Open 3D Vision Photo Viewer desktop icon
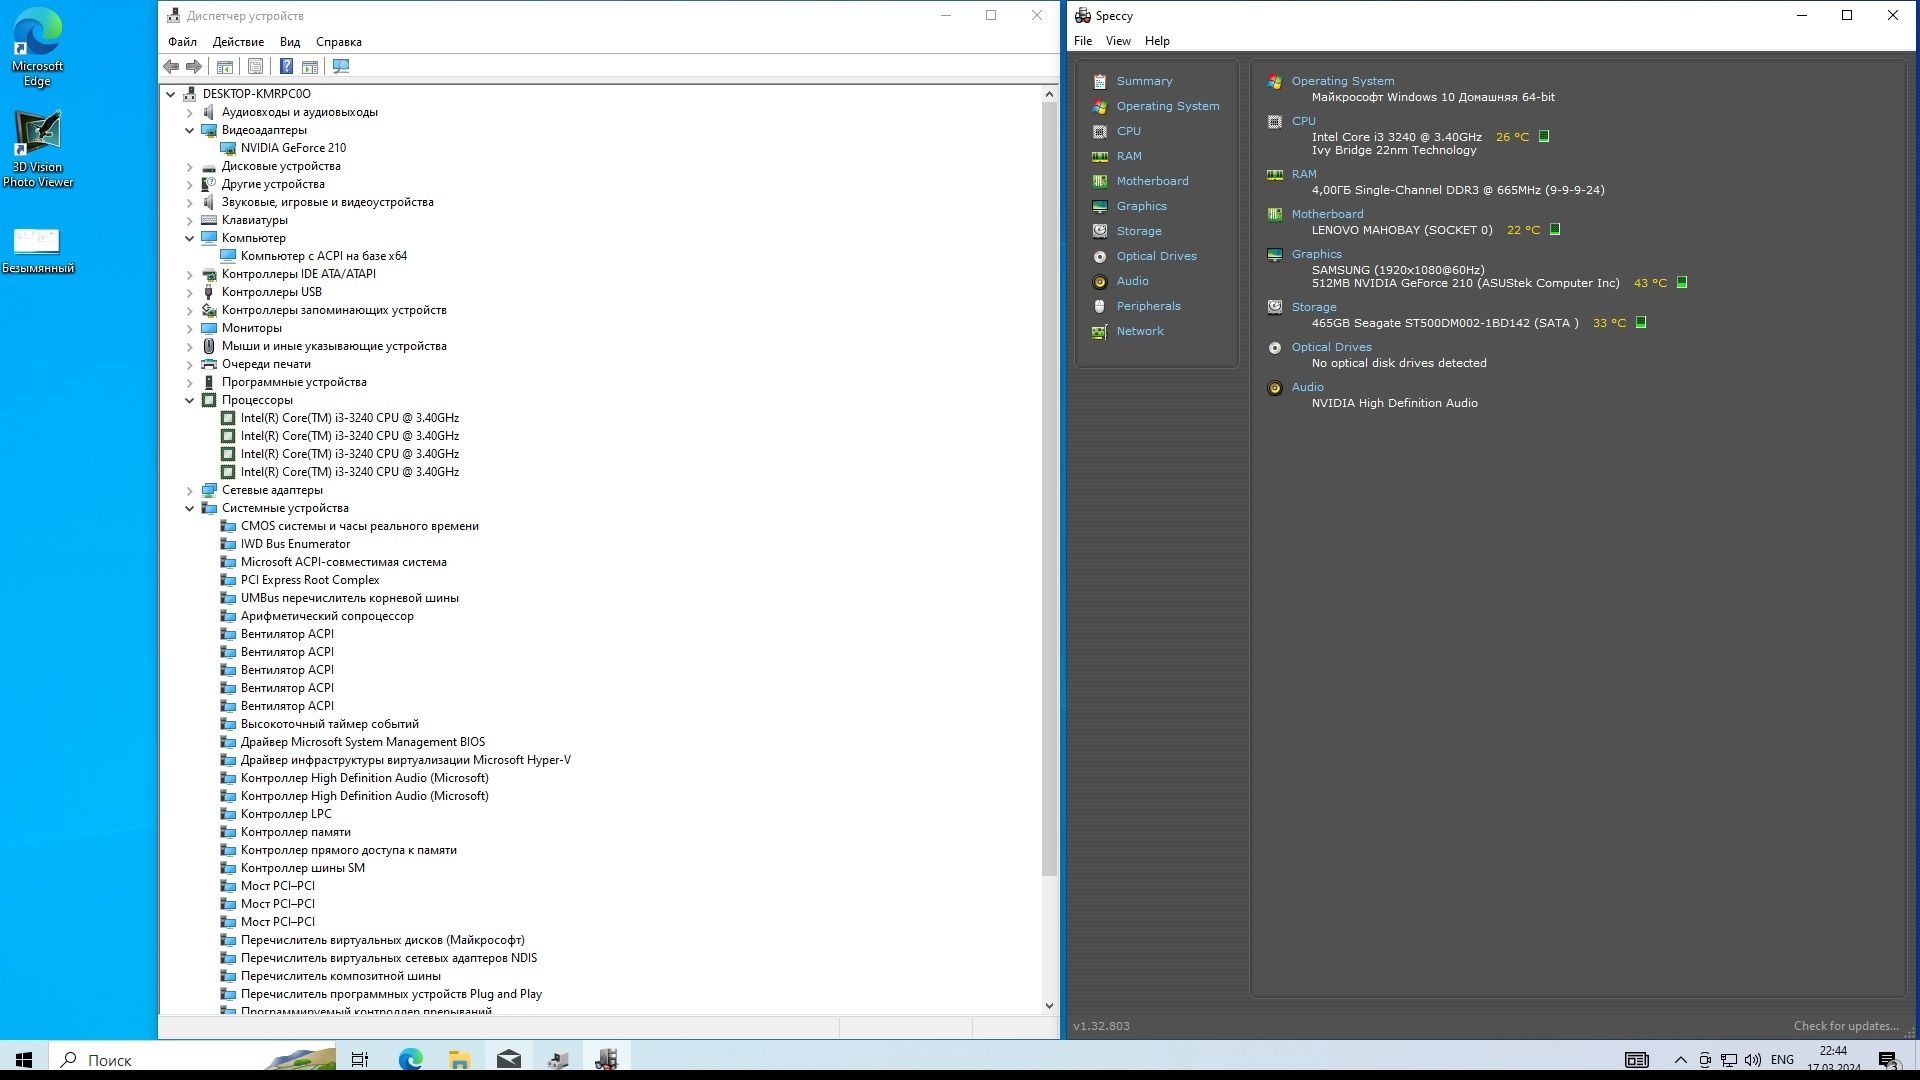Viewport: 1920px width, 1080px height. click(37, 148)
